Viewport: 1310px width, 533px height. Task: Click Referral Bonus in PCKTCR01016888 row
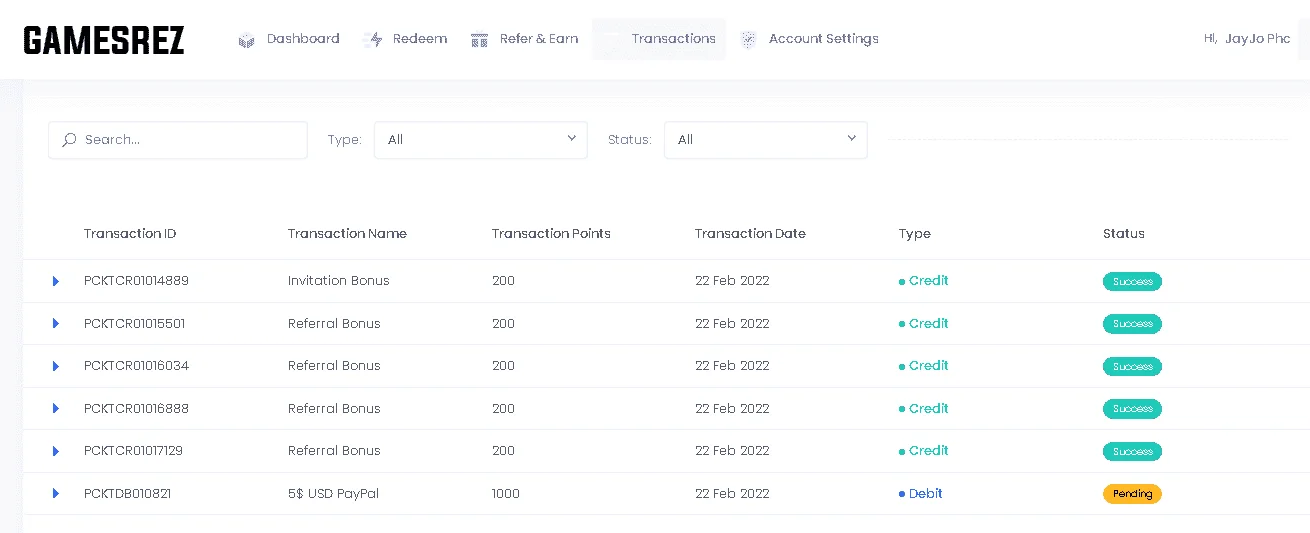(x=334, y=409)
